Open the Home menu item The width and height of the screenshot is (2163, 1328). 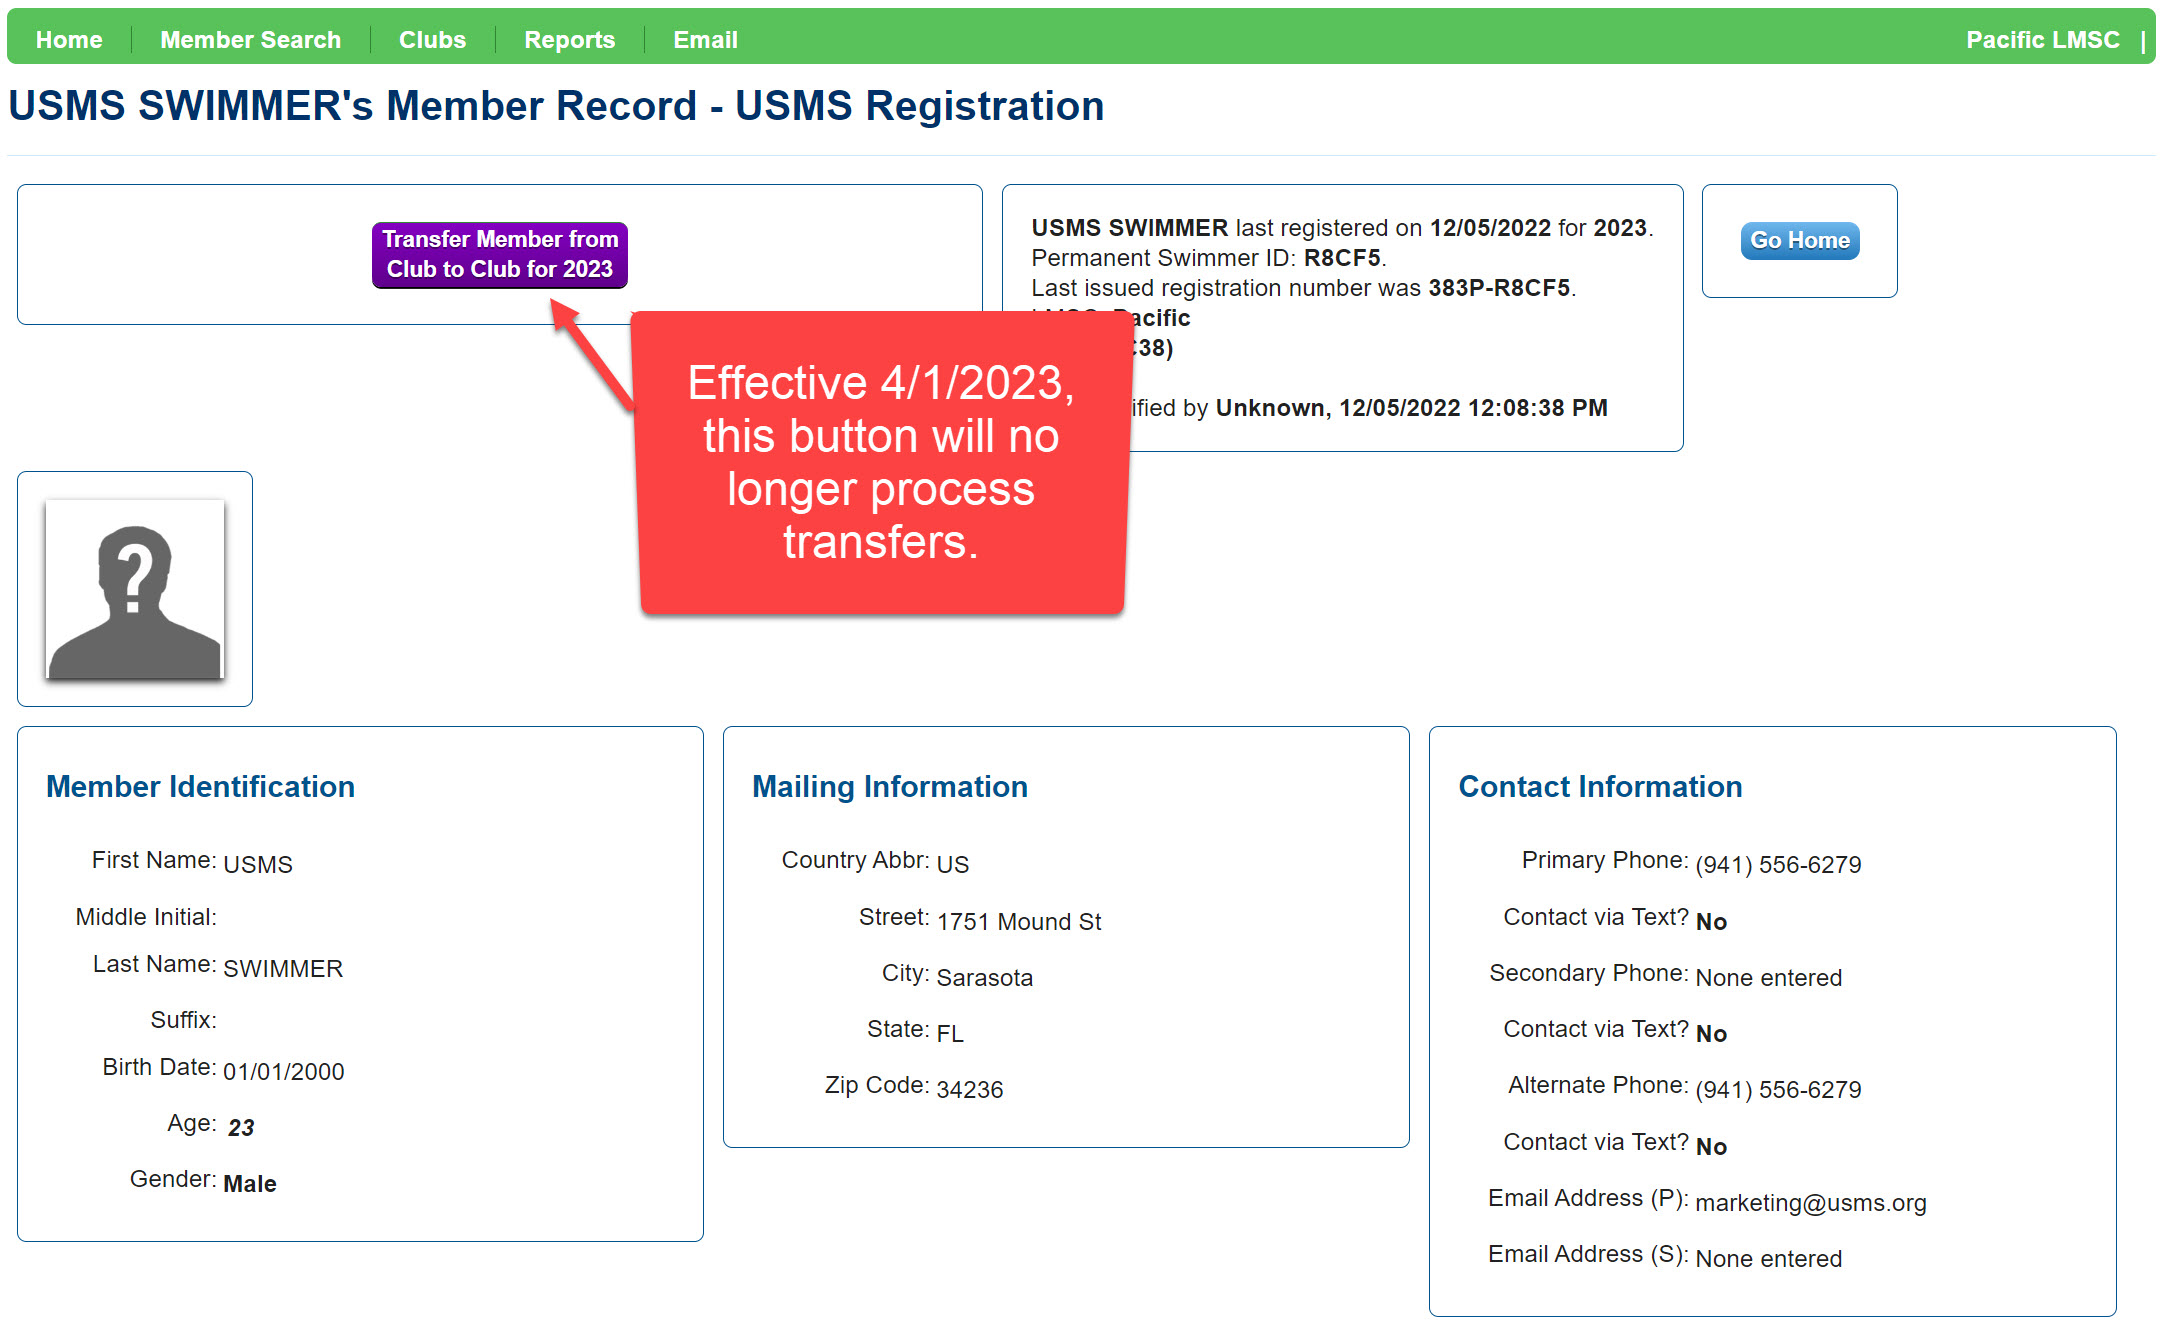point(69,40)
